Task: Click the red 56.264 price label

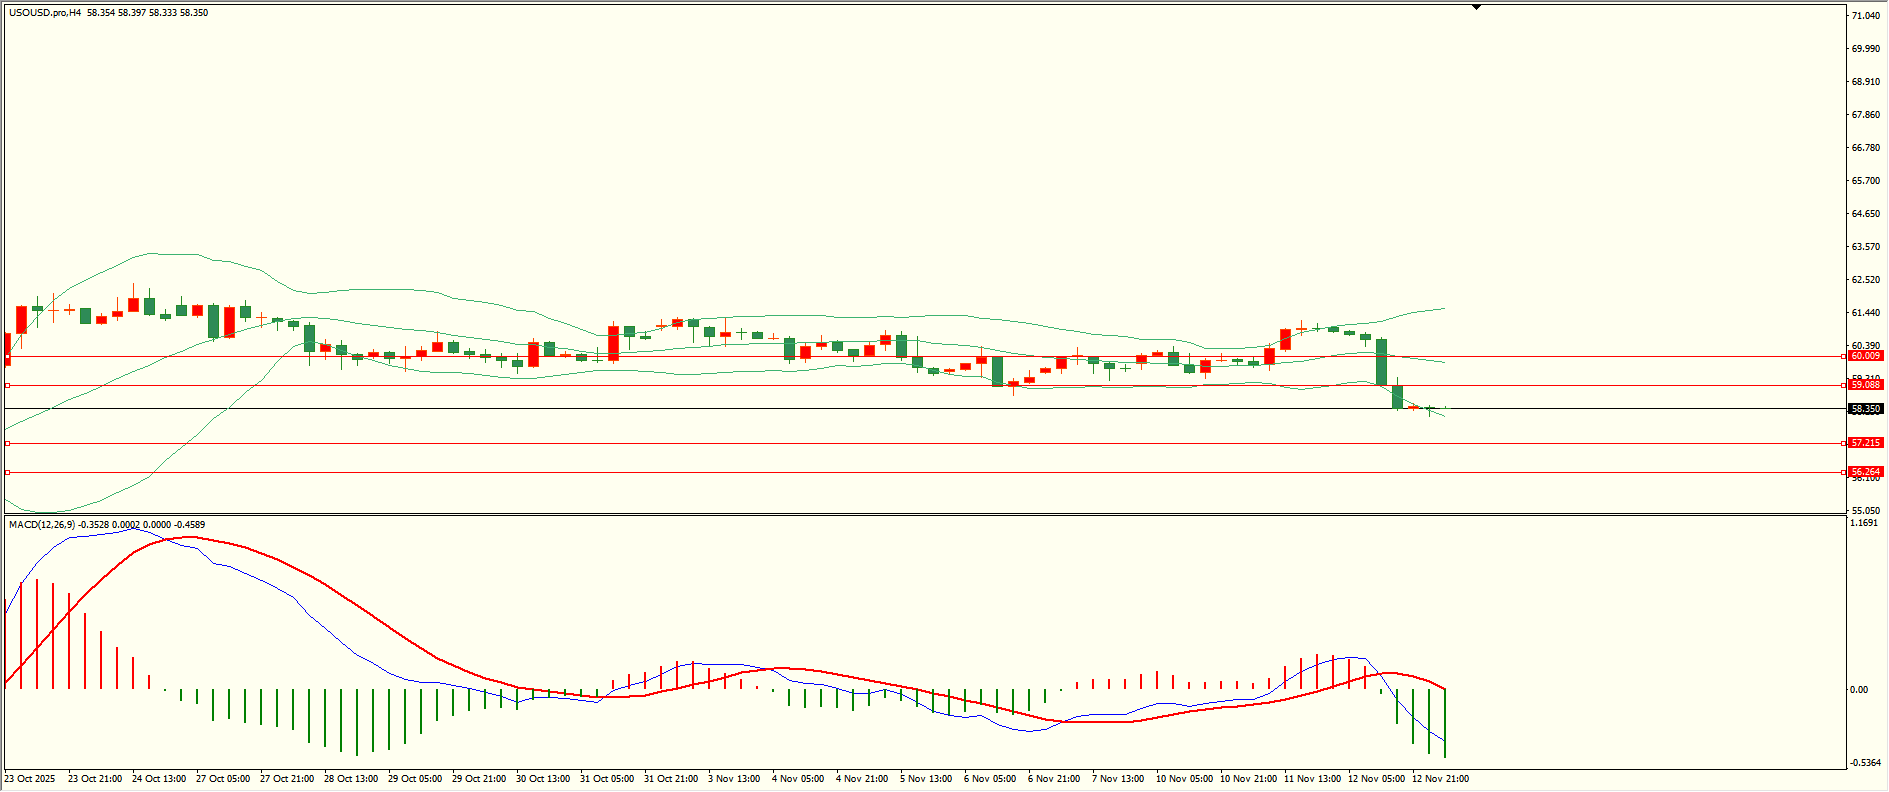Action: [x=1866, y=472]
